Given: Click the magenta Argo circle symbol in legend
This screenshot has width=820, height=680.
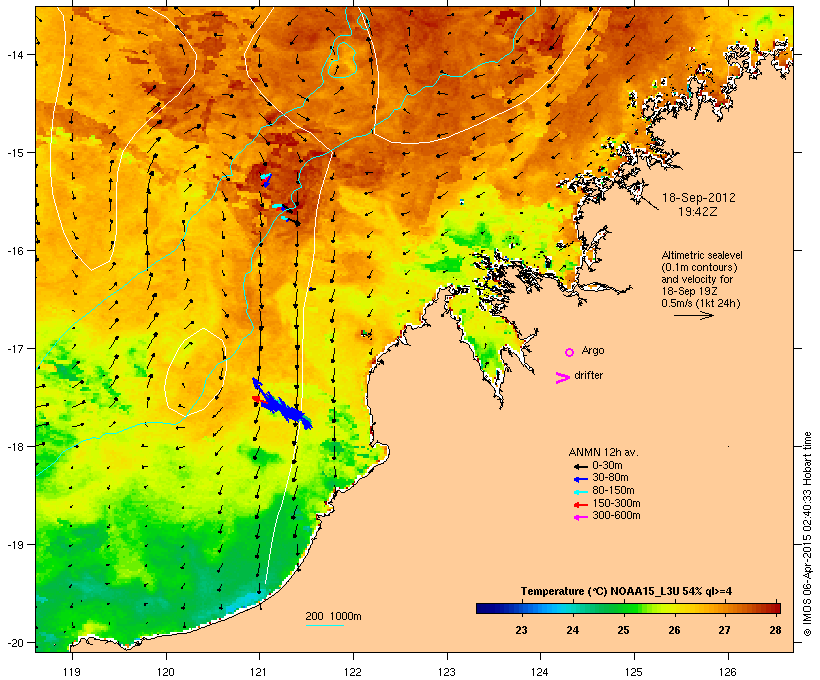Looking at the screenshot, I should 570,353.
